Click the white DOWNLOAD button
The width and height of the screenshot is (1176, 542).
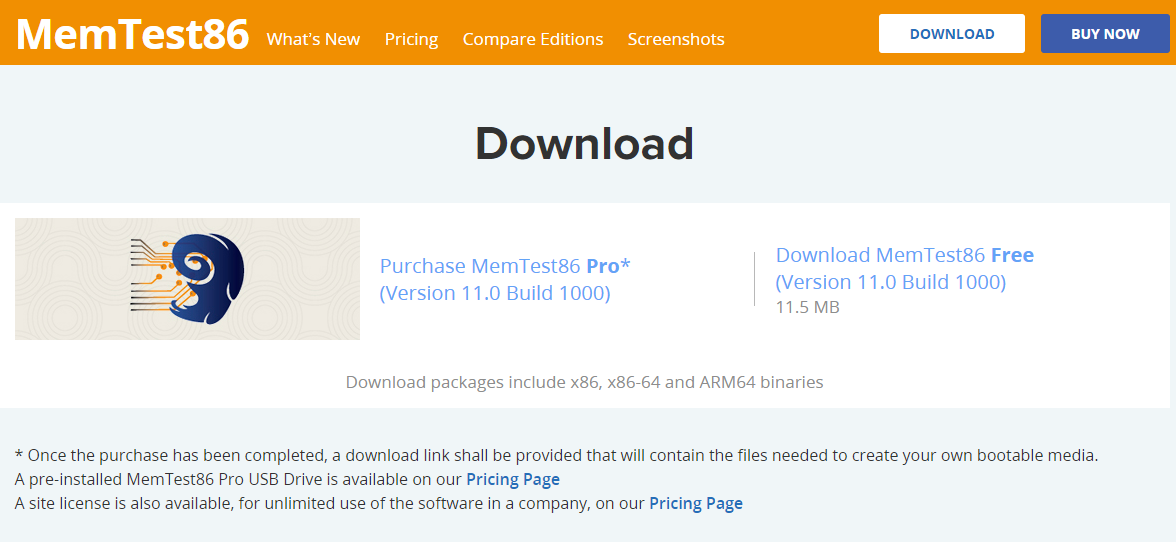pyautogui.click(x=952, y=34)
